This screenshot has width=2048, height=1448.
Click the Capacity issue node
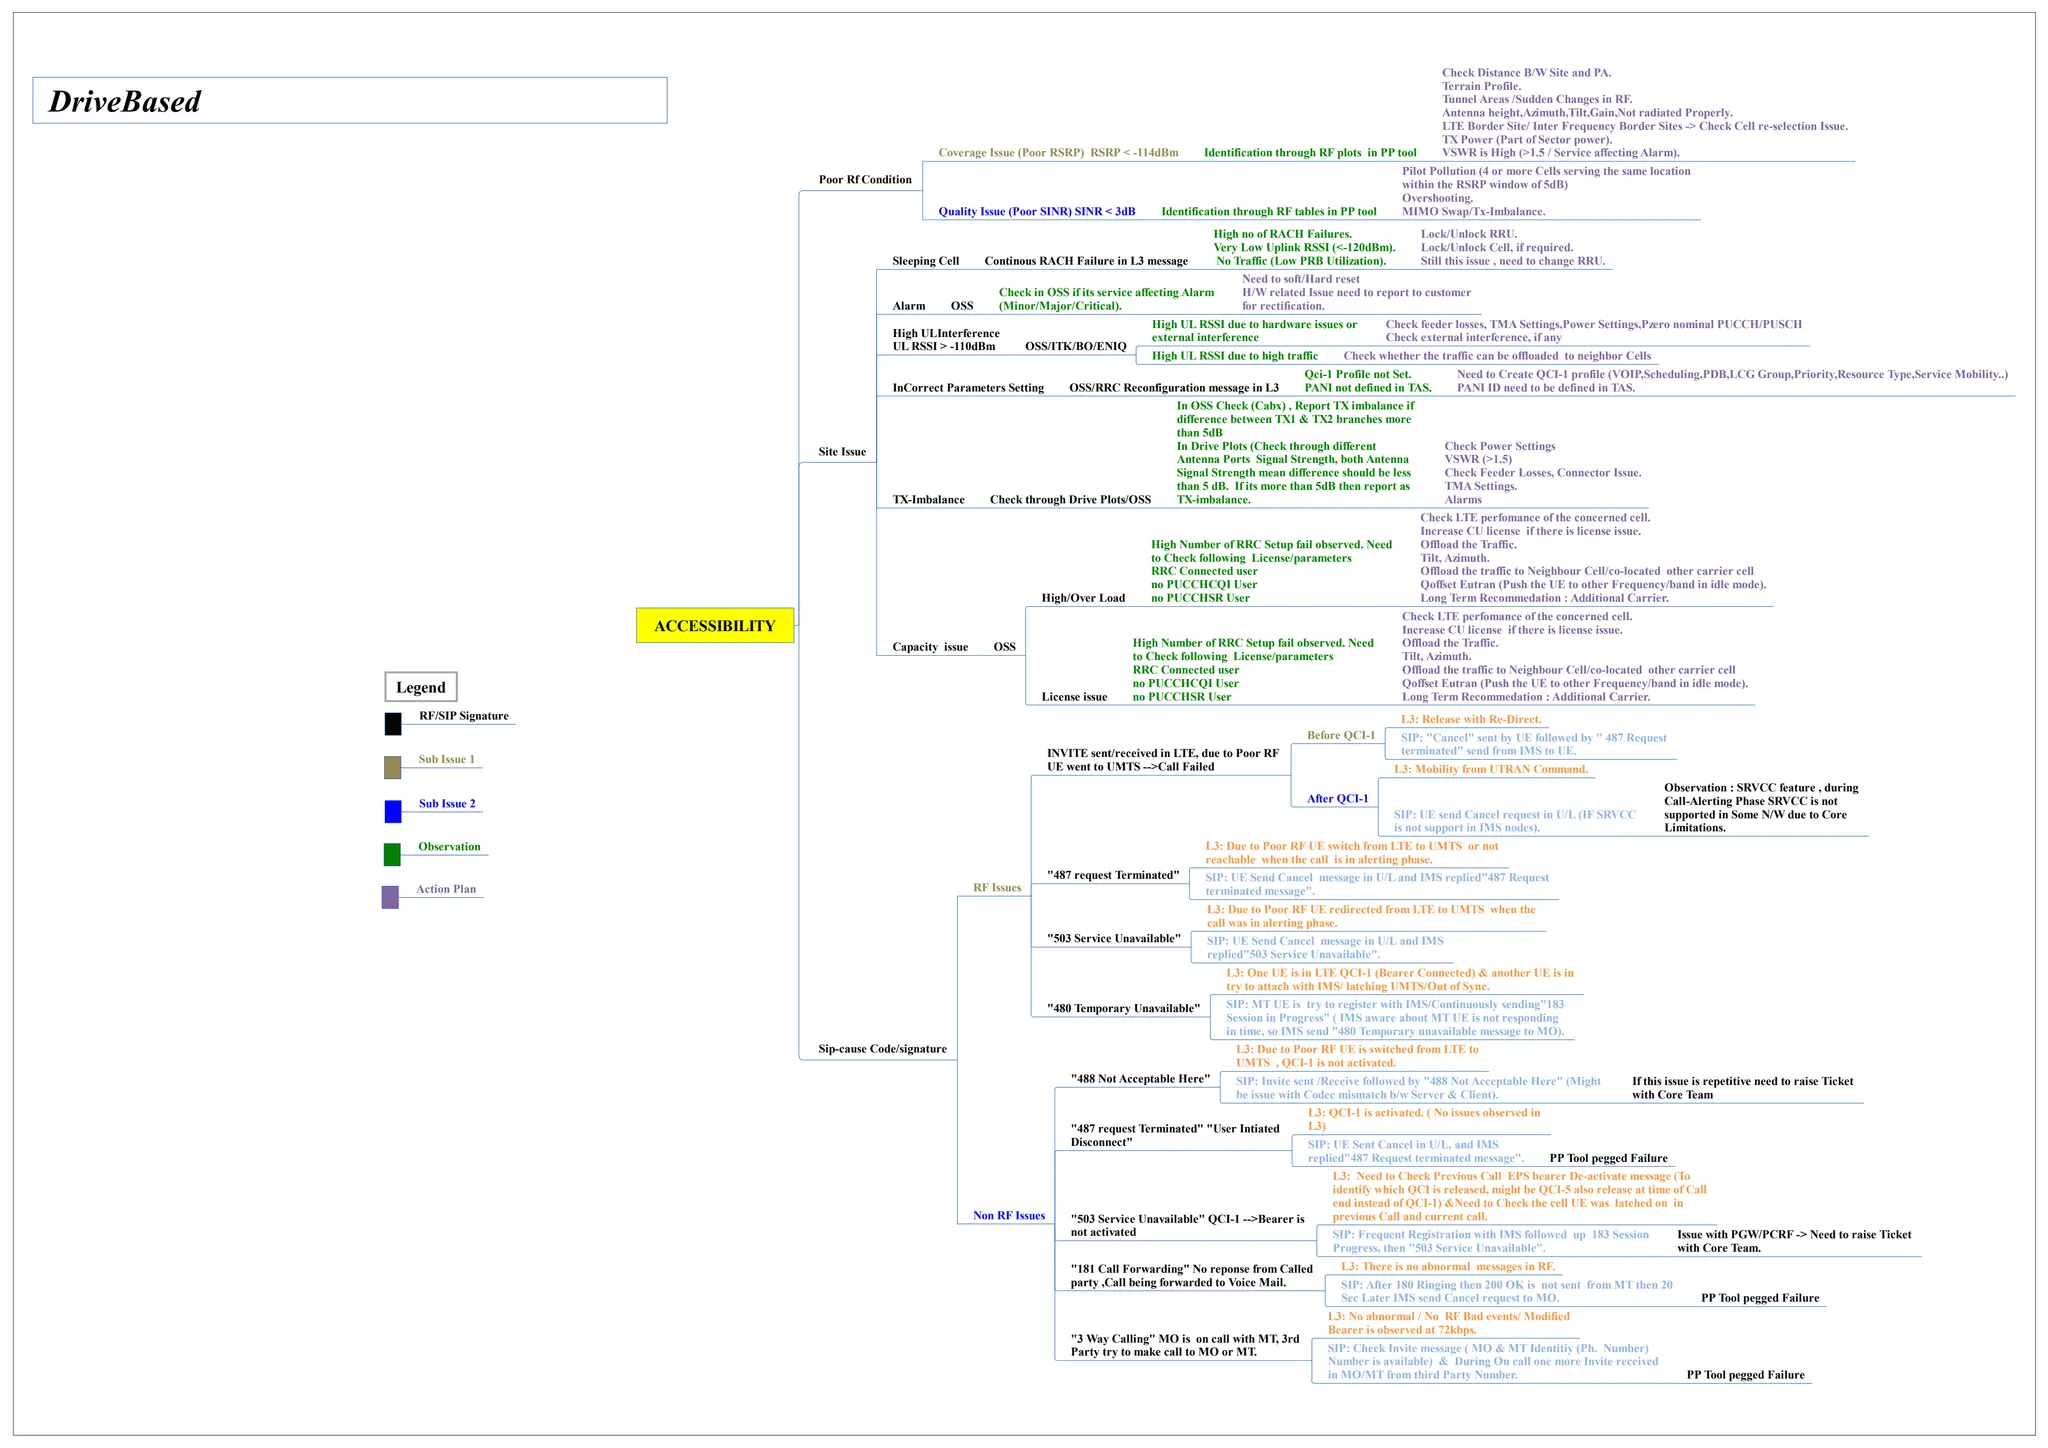pos(930,647)
